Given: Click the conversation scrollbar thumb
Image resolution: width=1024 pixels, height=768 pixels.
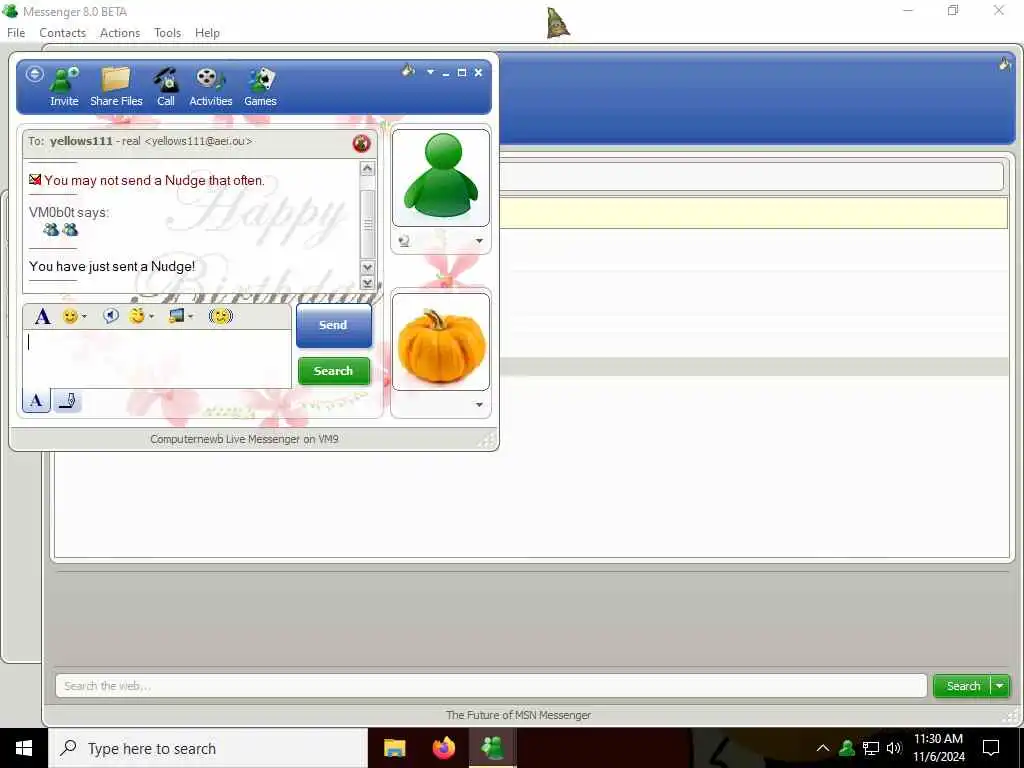Looking at the screenshot, I should 368,224.
